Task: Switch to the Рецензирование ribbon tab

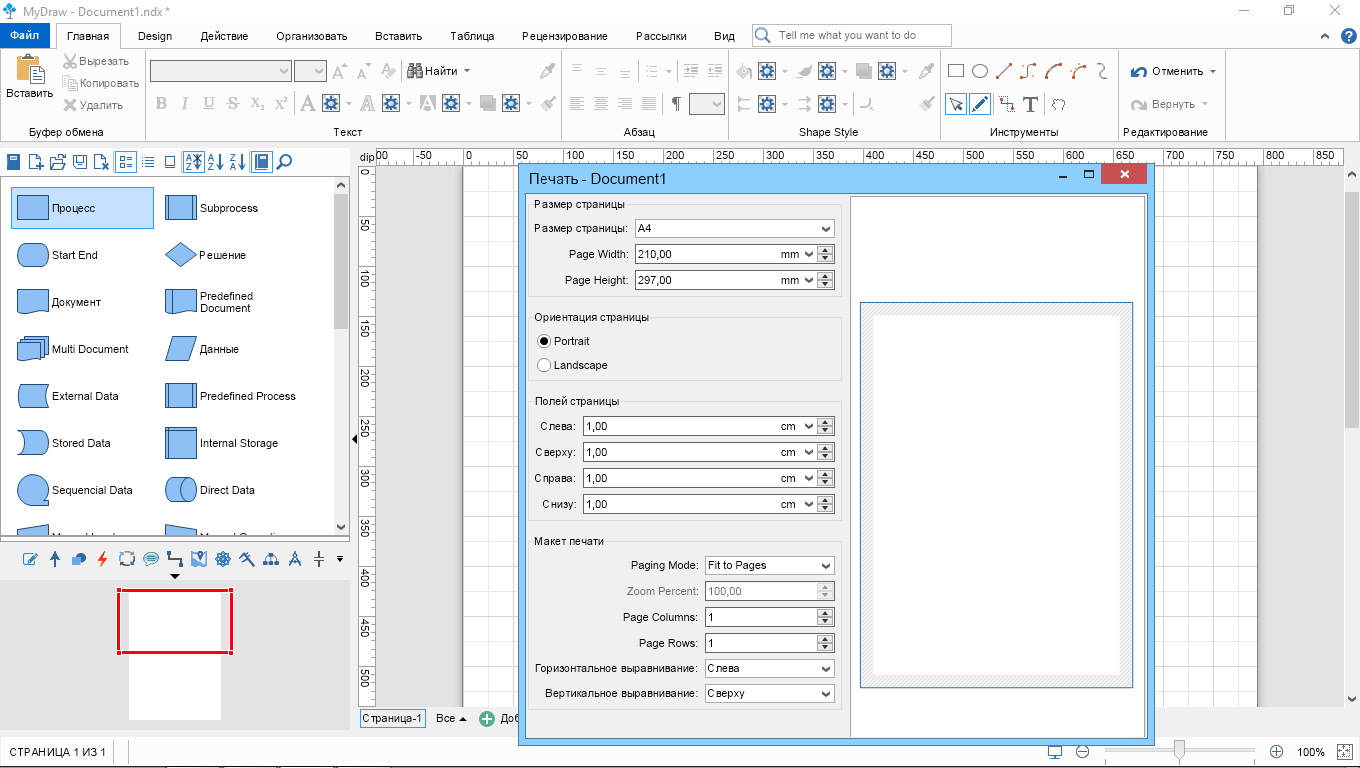Action: coord(564,36)
